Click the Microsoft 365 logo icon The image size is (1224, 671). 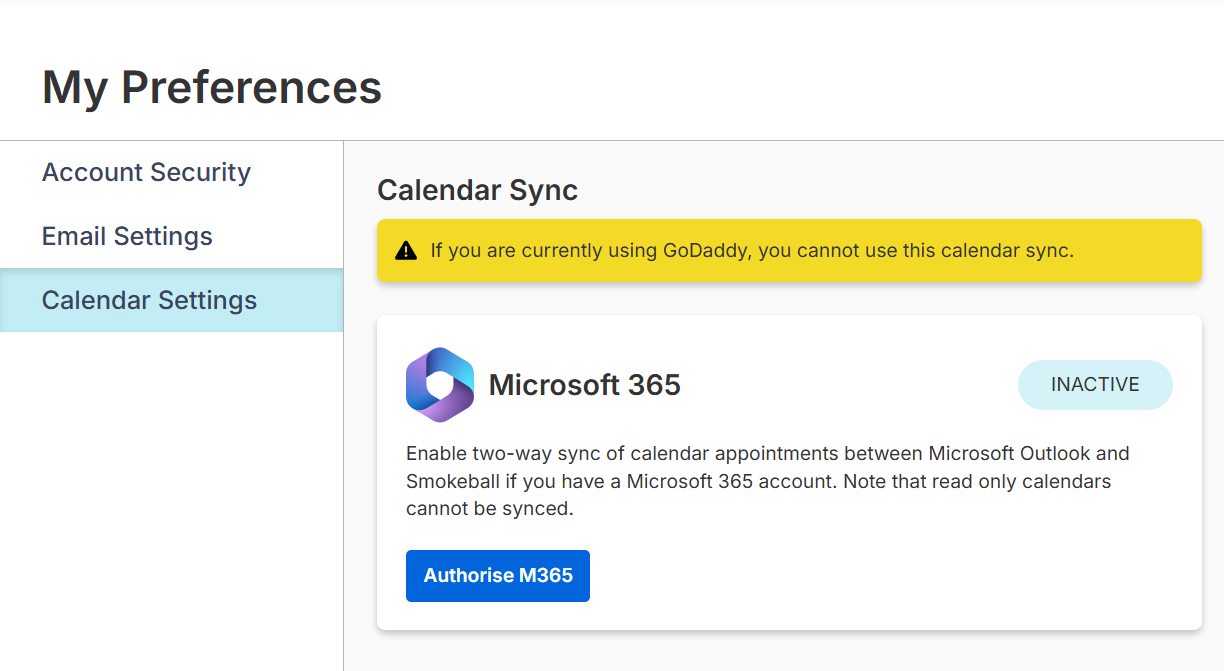[440, 385]
